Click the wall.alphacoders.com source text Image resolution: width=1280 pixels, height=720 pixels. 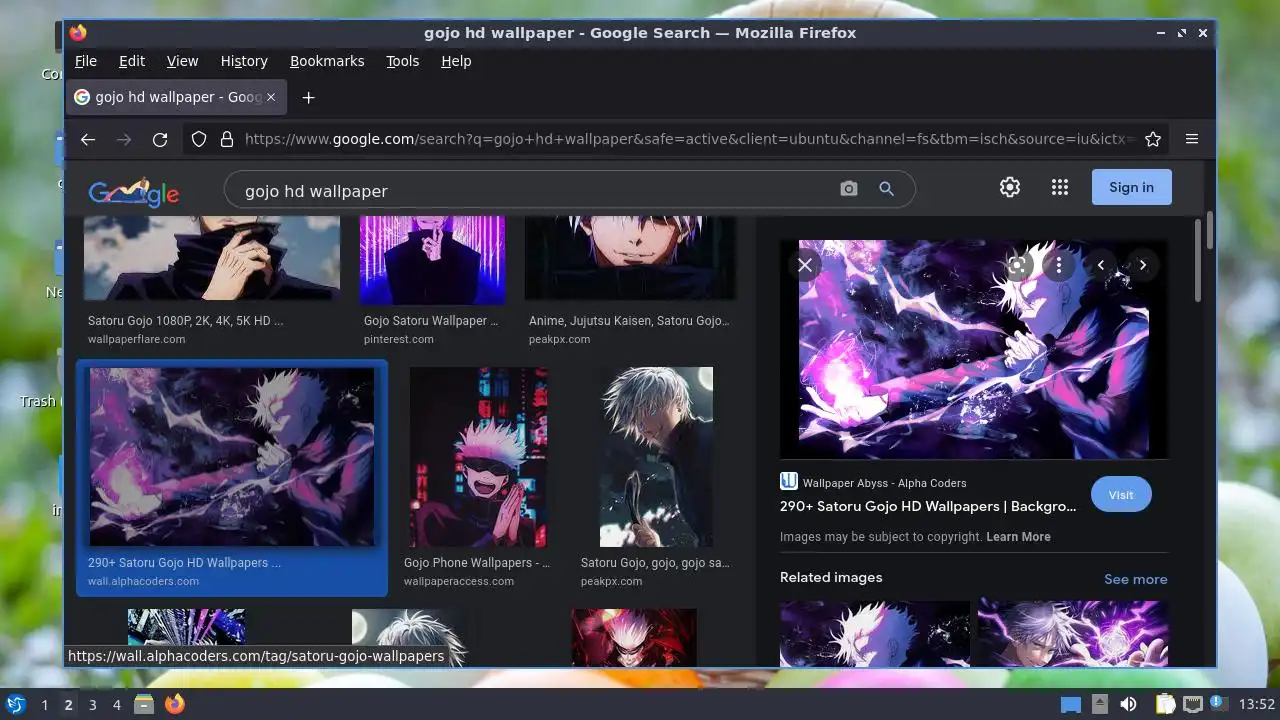point(143,581)
